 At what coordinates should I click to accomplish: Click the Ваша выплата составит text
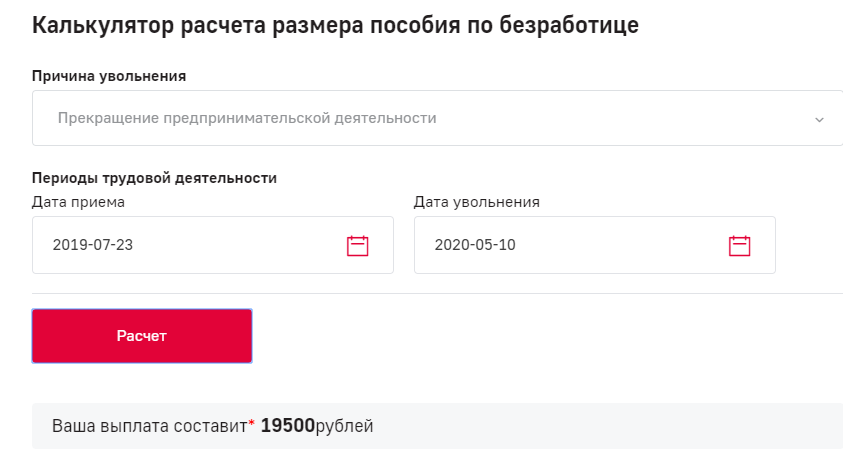tap(149, 426)
